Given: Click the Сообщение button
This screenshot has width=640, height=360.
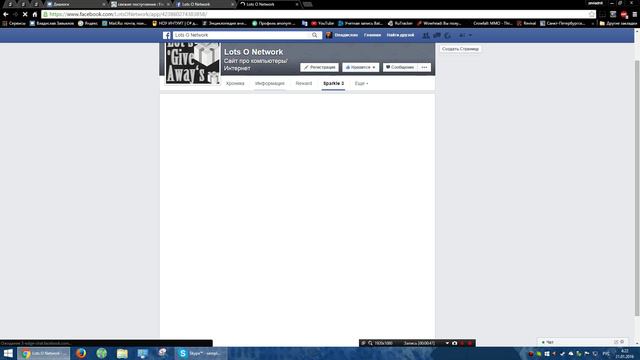Looking at the screenshot, I should (x=400, y=67).
